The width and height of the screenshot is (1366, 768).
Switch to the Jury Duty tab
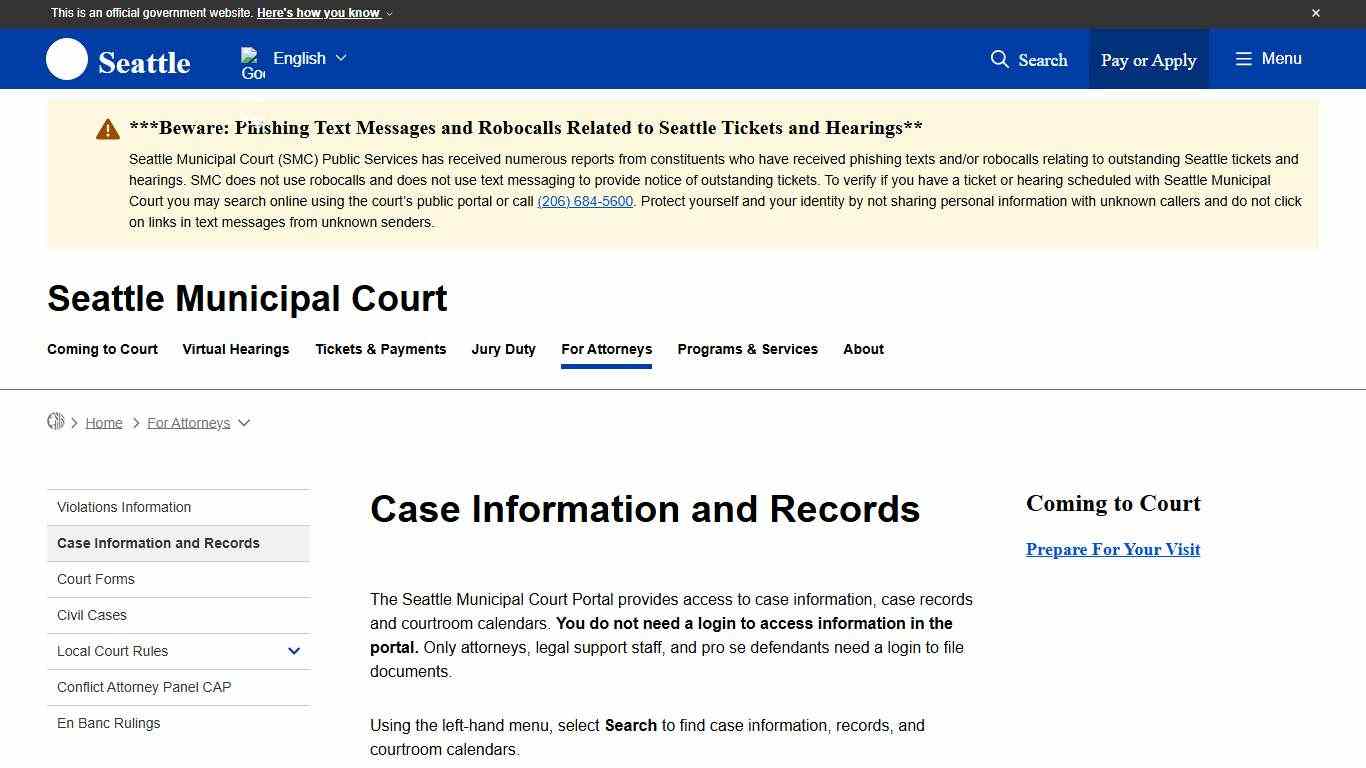(x=503, y=349)
